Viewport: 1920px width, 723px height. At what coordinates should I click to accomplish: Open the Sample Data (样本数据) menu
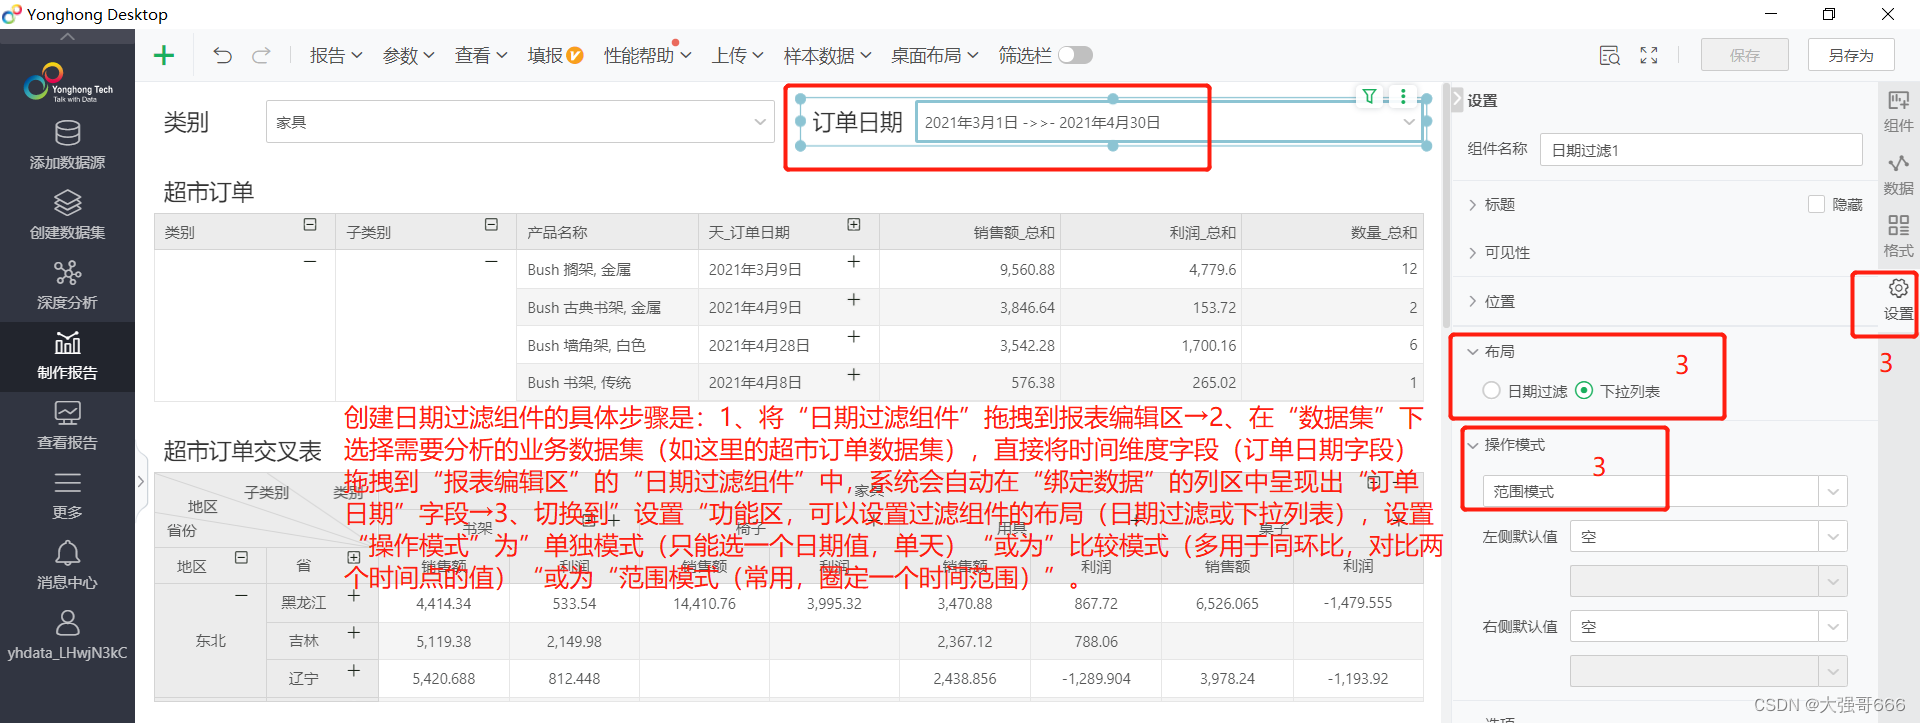coord(827,56)
